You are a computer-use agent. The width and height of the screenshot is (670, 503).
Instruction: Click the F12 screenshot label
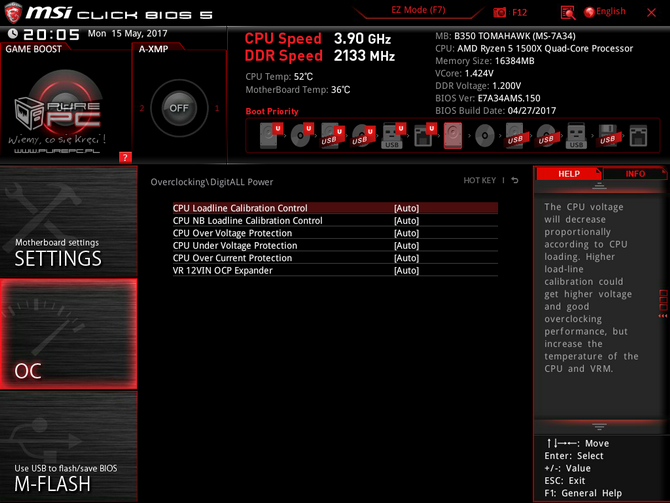[519, 12]
